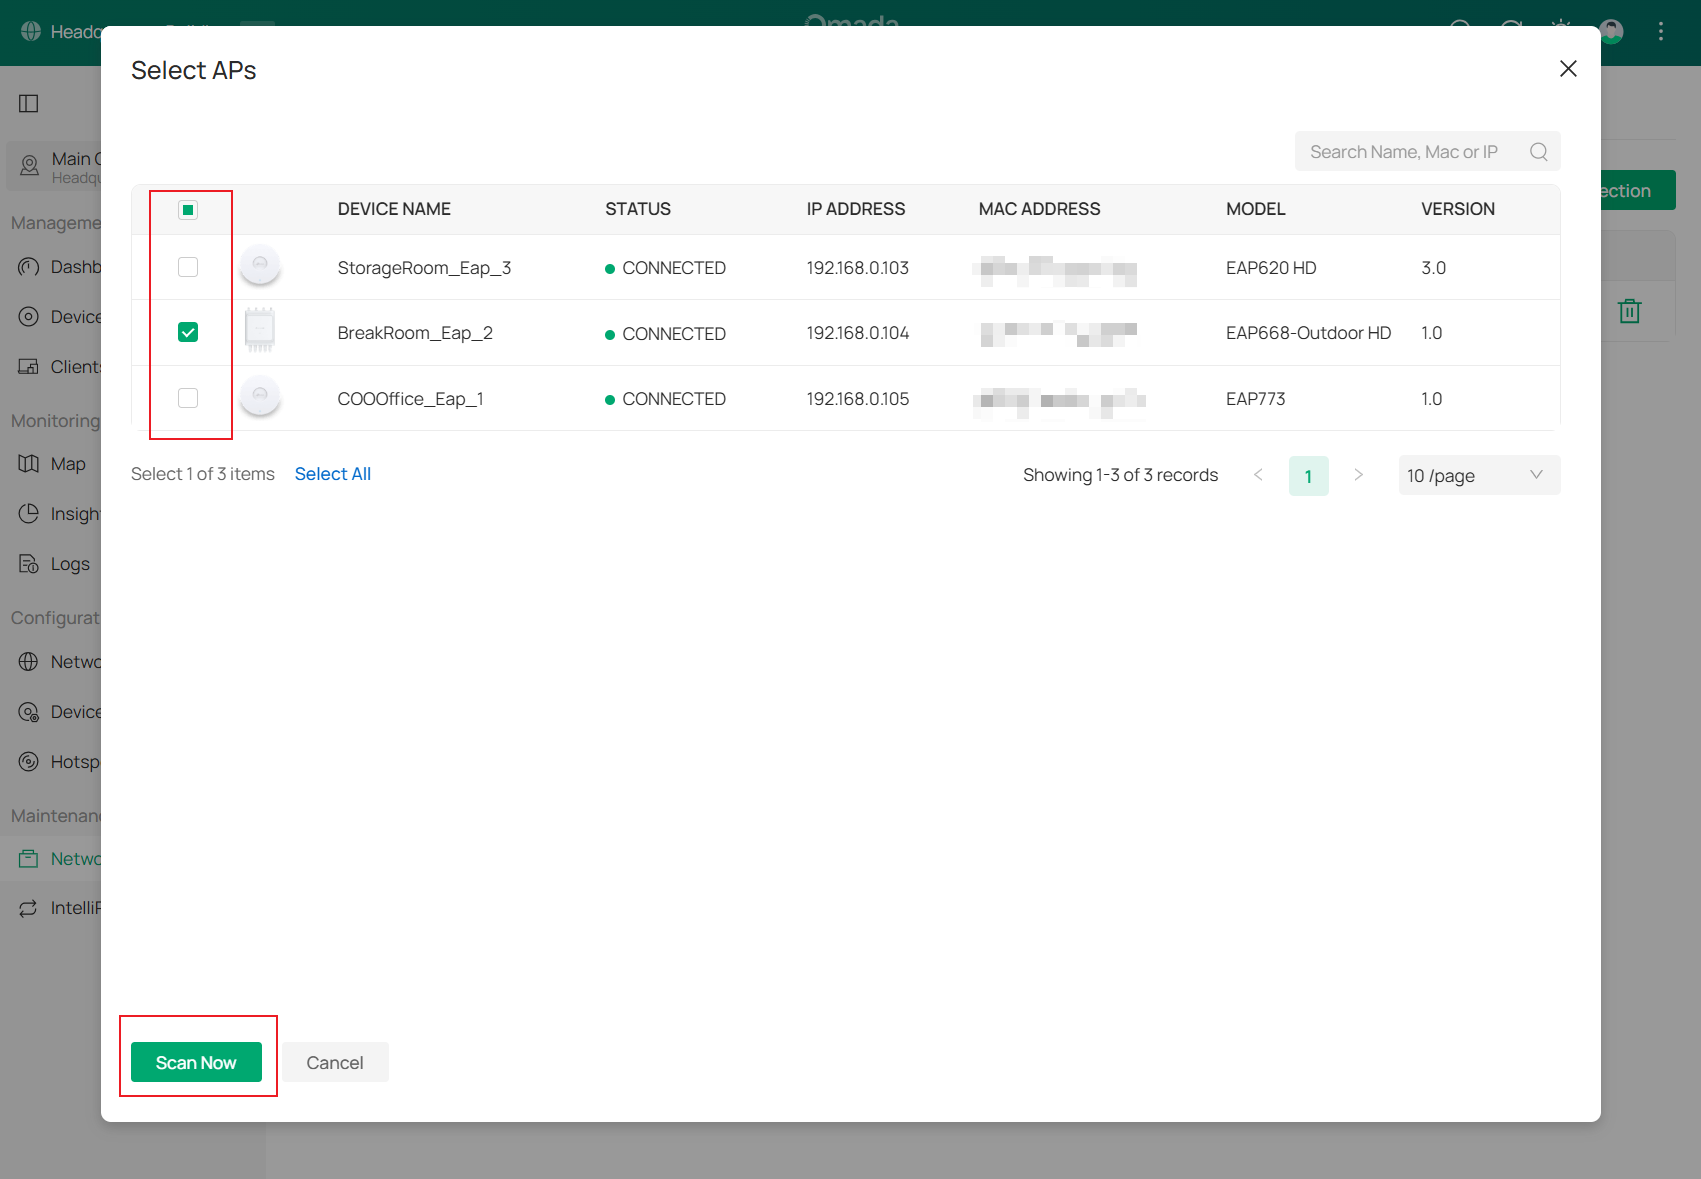Click the next page chevron
Screen dimensions: 1701x1179
pos(1359,475)
